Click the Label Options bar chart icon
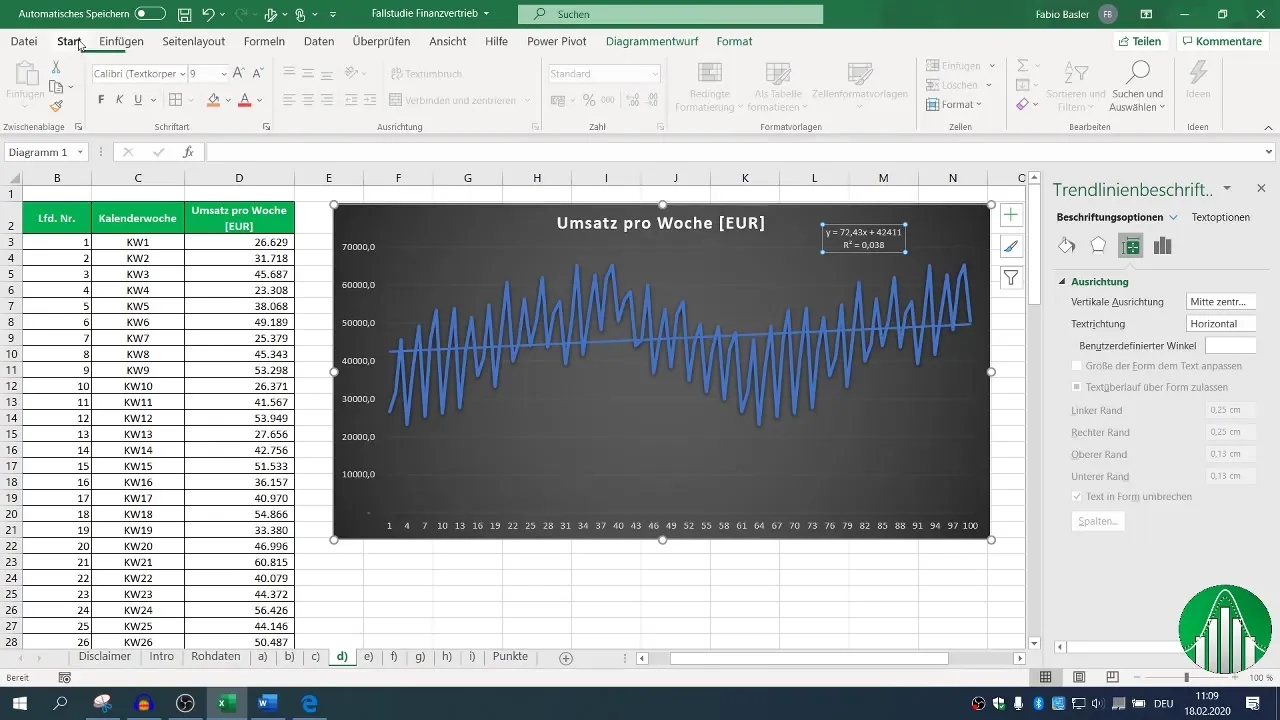 [x=1162, y=246]
